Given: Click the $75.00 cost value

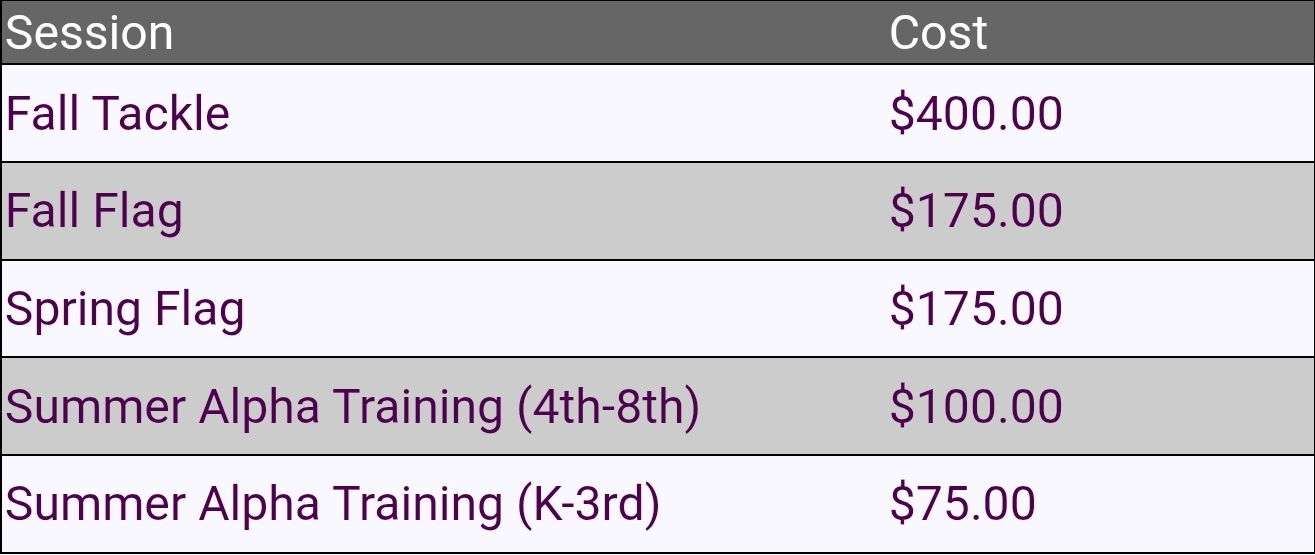Looking at the screenshot, I should coord(962,504).
